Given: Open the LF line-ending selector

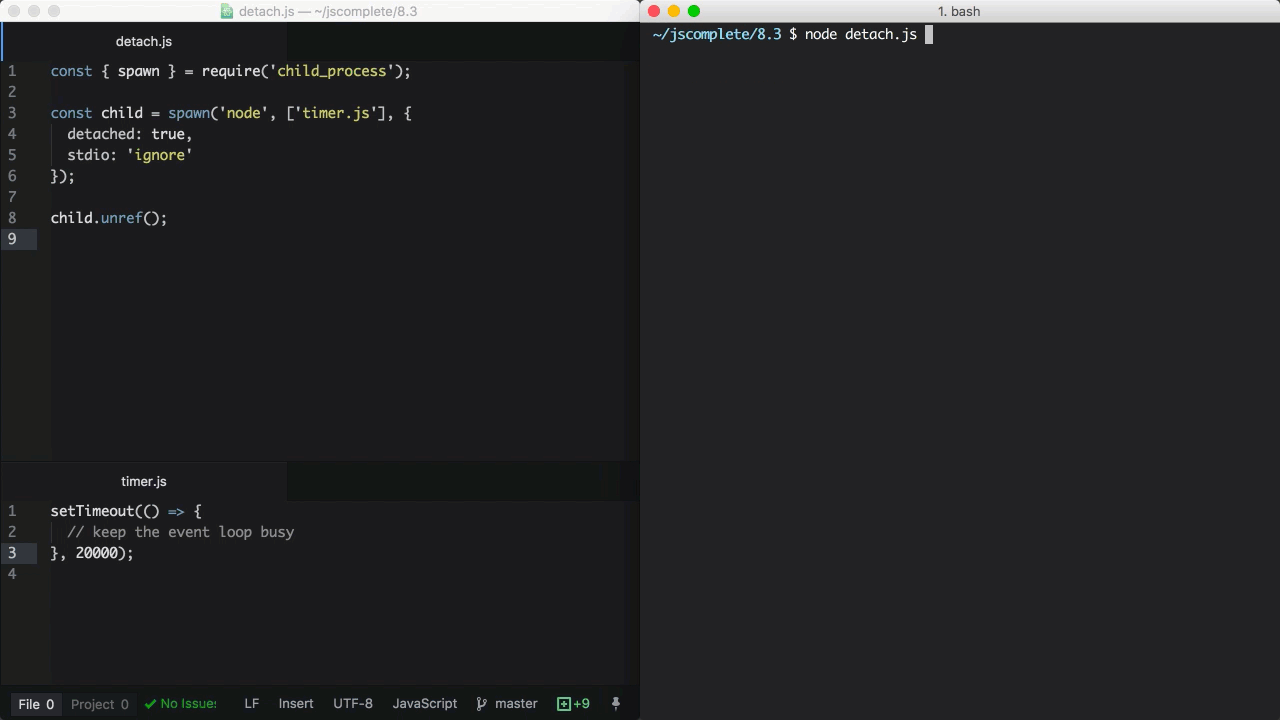Looking at the screenshot, I should [251, 703].
